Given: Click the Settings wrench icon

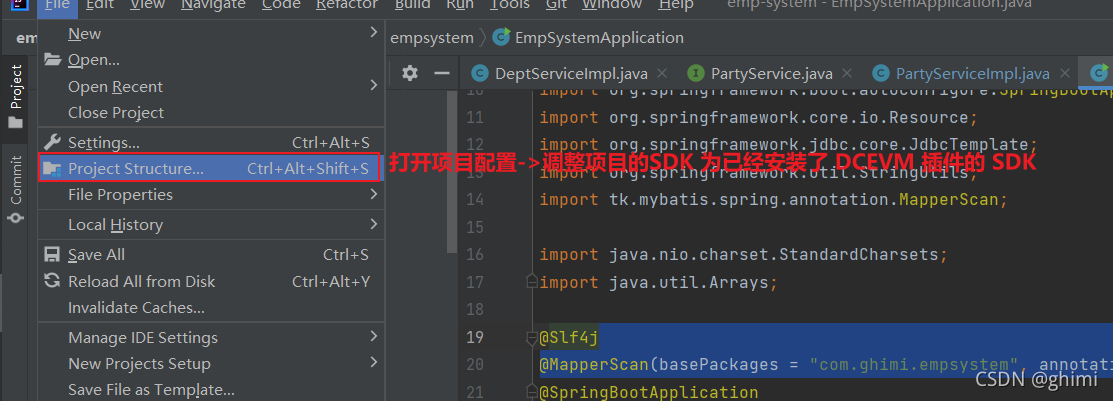Looking at the screenshot, I should coord(53,142).
